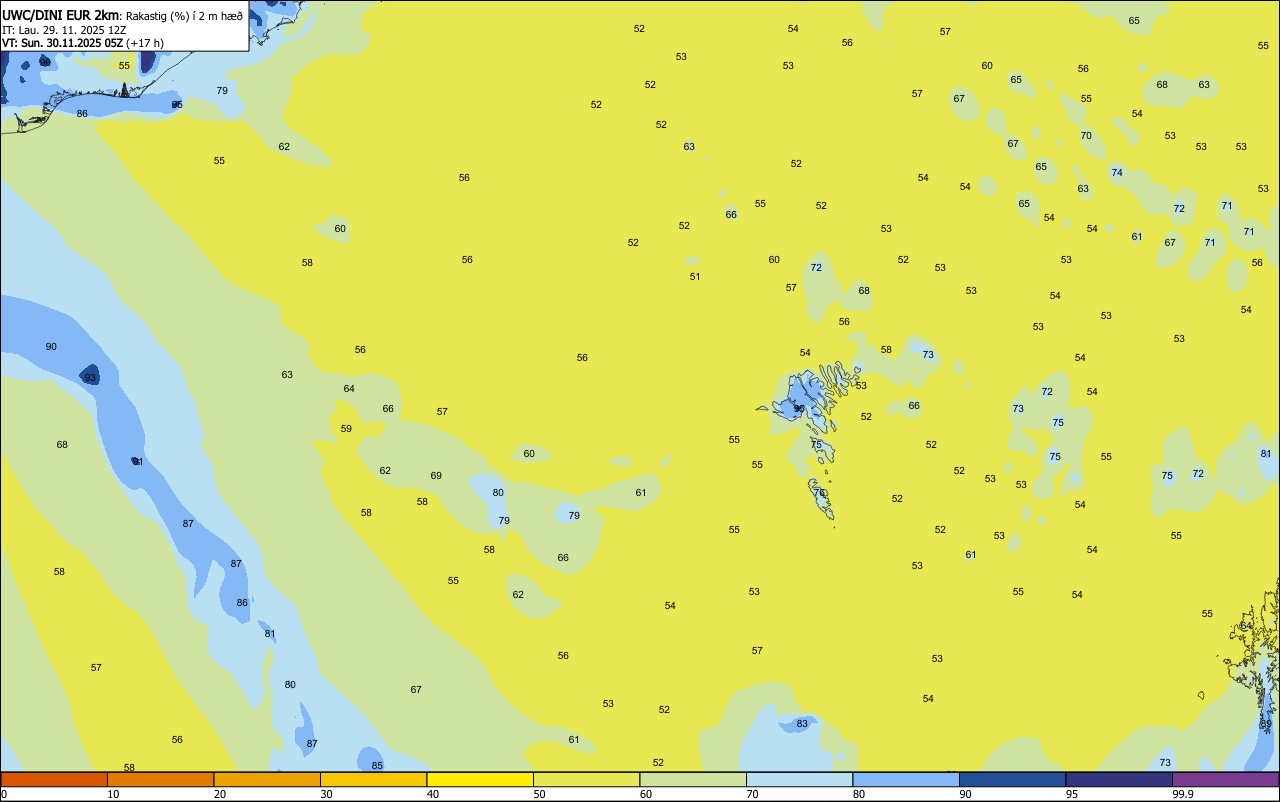Screen dimensions: 1280x802
Task: Click the 99.9 tick label on the legend
Action: pyautogui.click(x=1183, y=794)
